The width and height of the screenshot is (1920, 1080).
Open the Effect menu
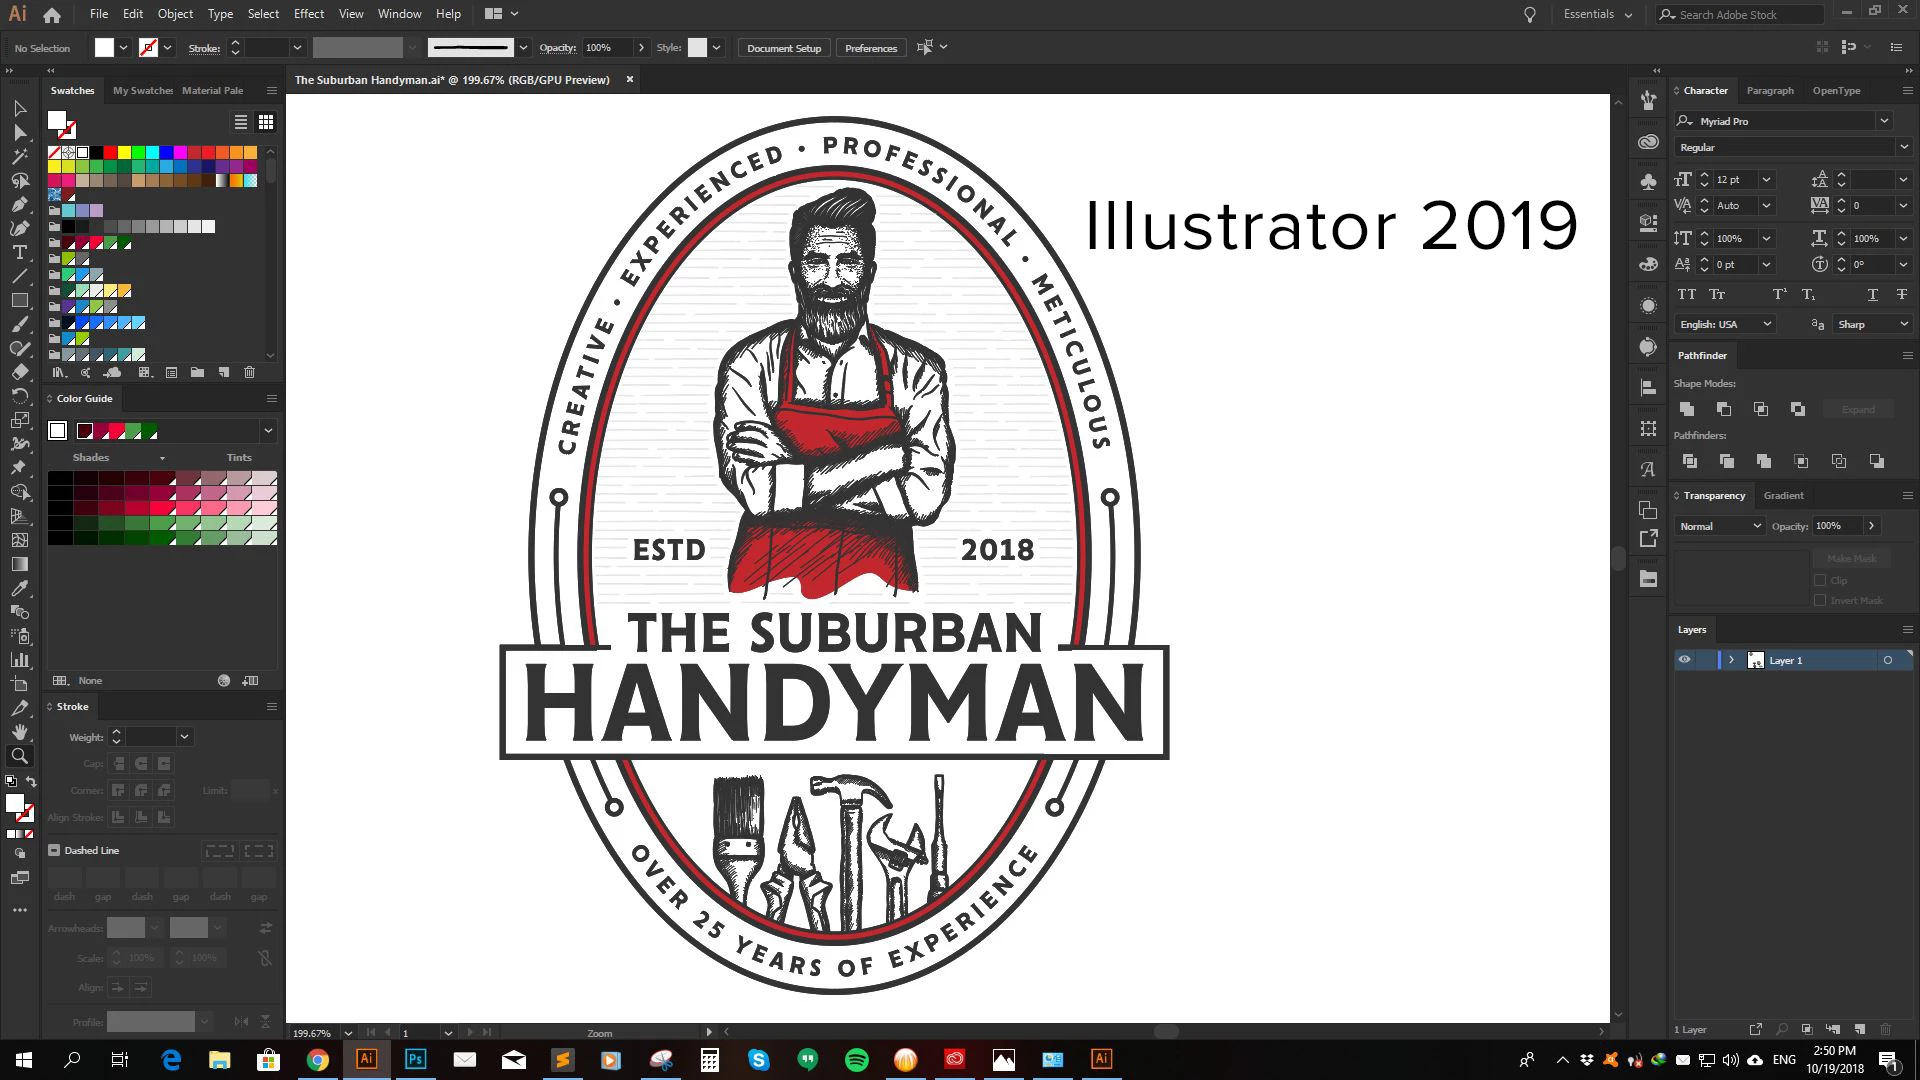click(x=308, y=14)
